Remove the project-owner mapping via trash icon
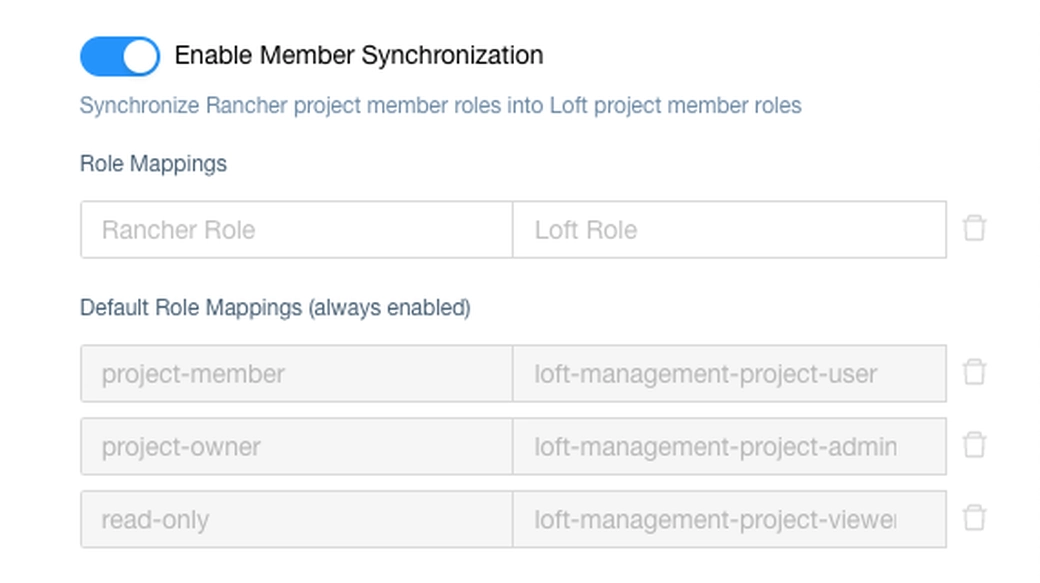This screenshot has width=1040, height=583. click(x=974, y=446)
